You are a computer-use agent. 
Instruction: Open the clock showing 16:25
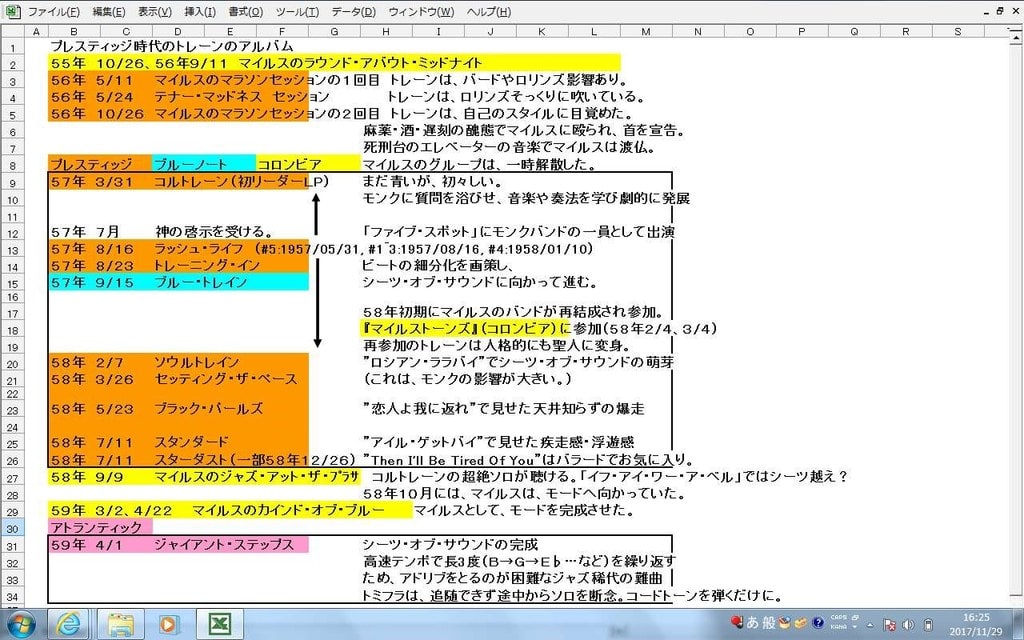[x=976, y=624]
